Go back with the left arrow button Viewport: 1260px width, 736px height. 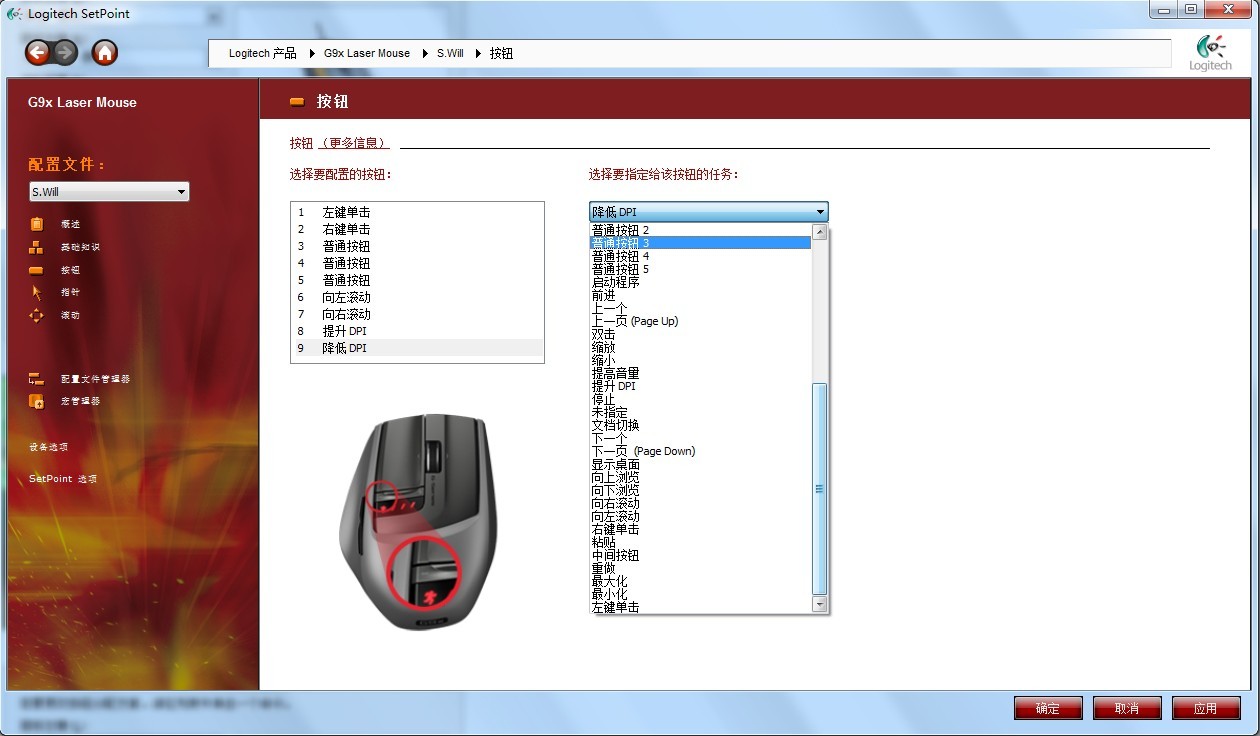click(x=38, y=53)
